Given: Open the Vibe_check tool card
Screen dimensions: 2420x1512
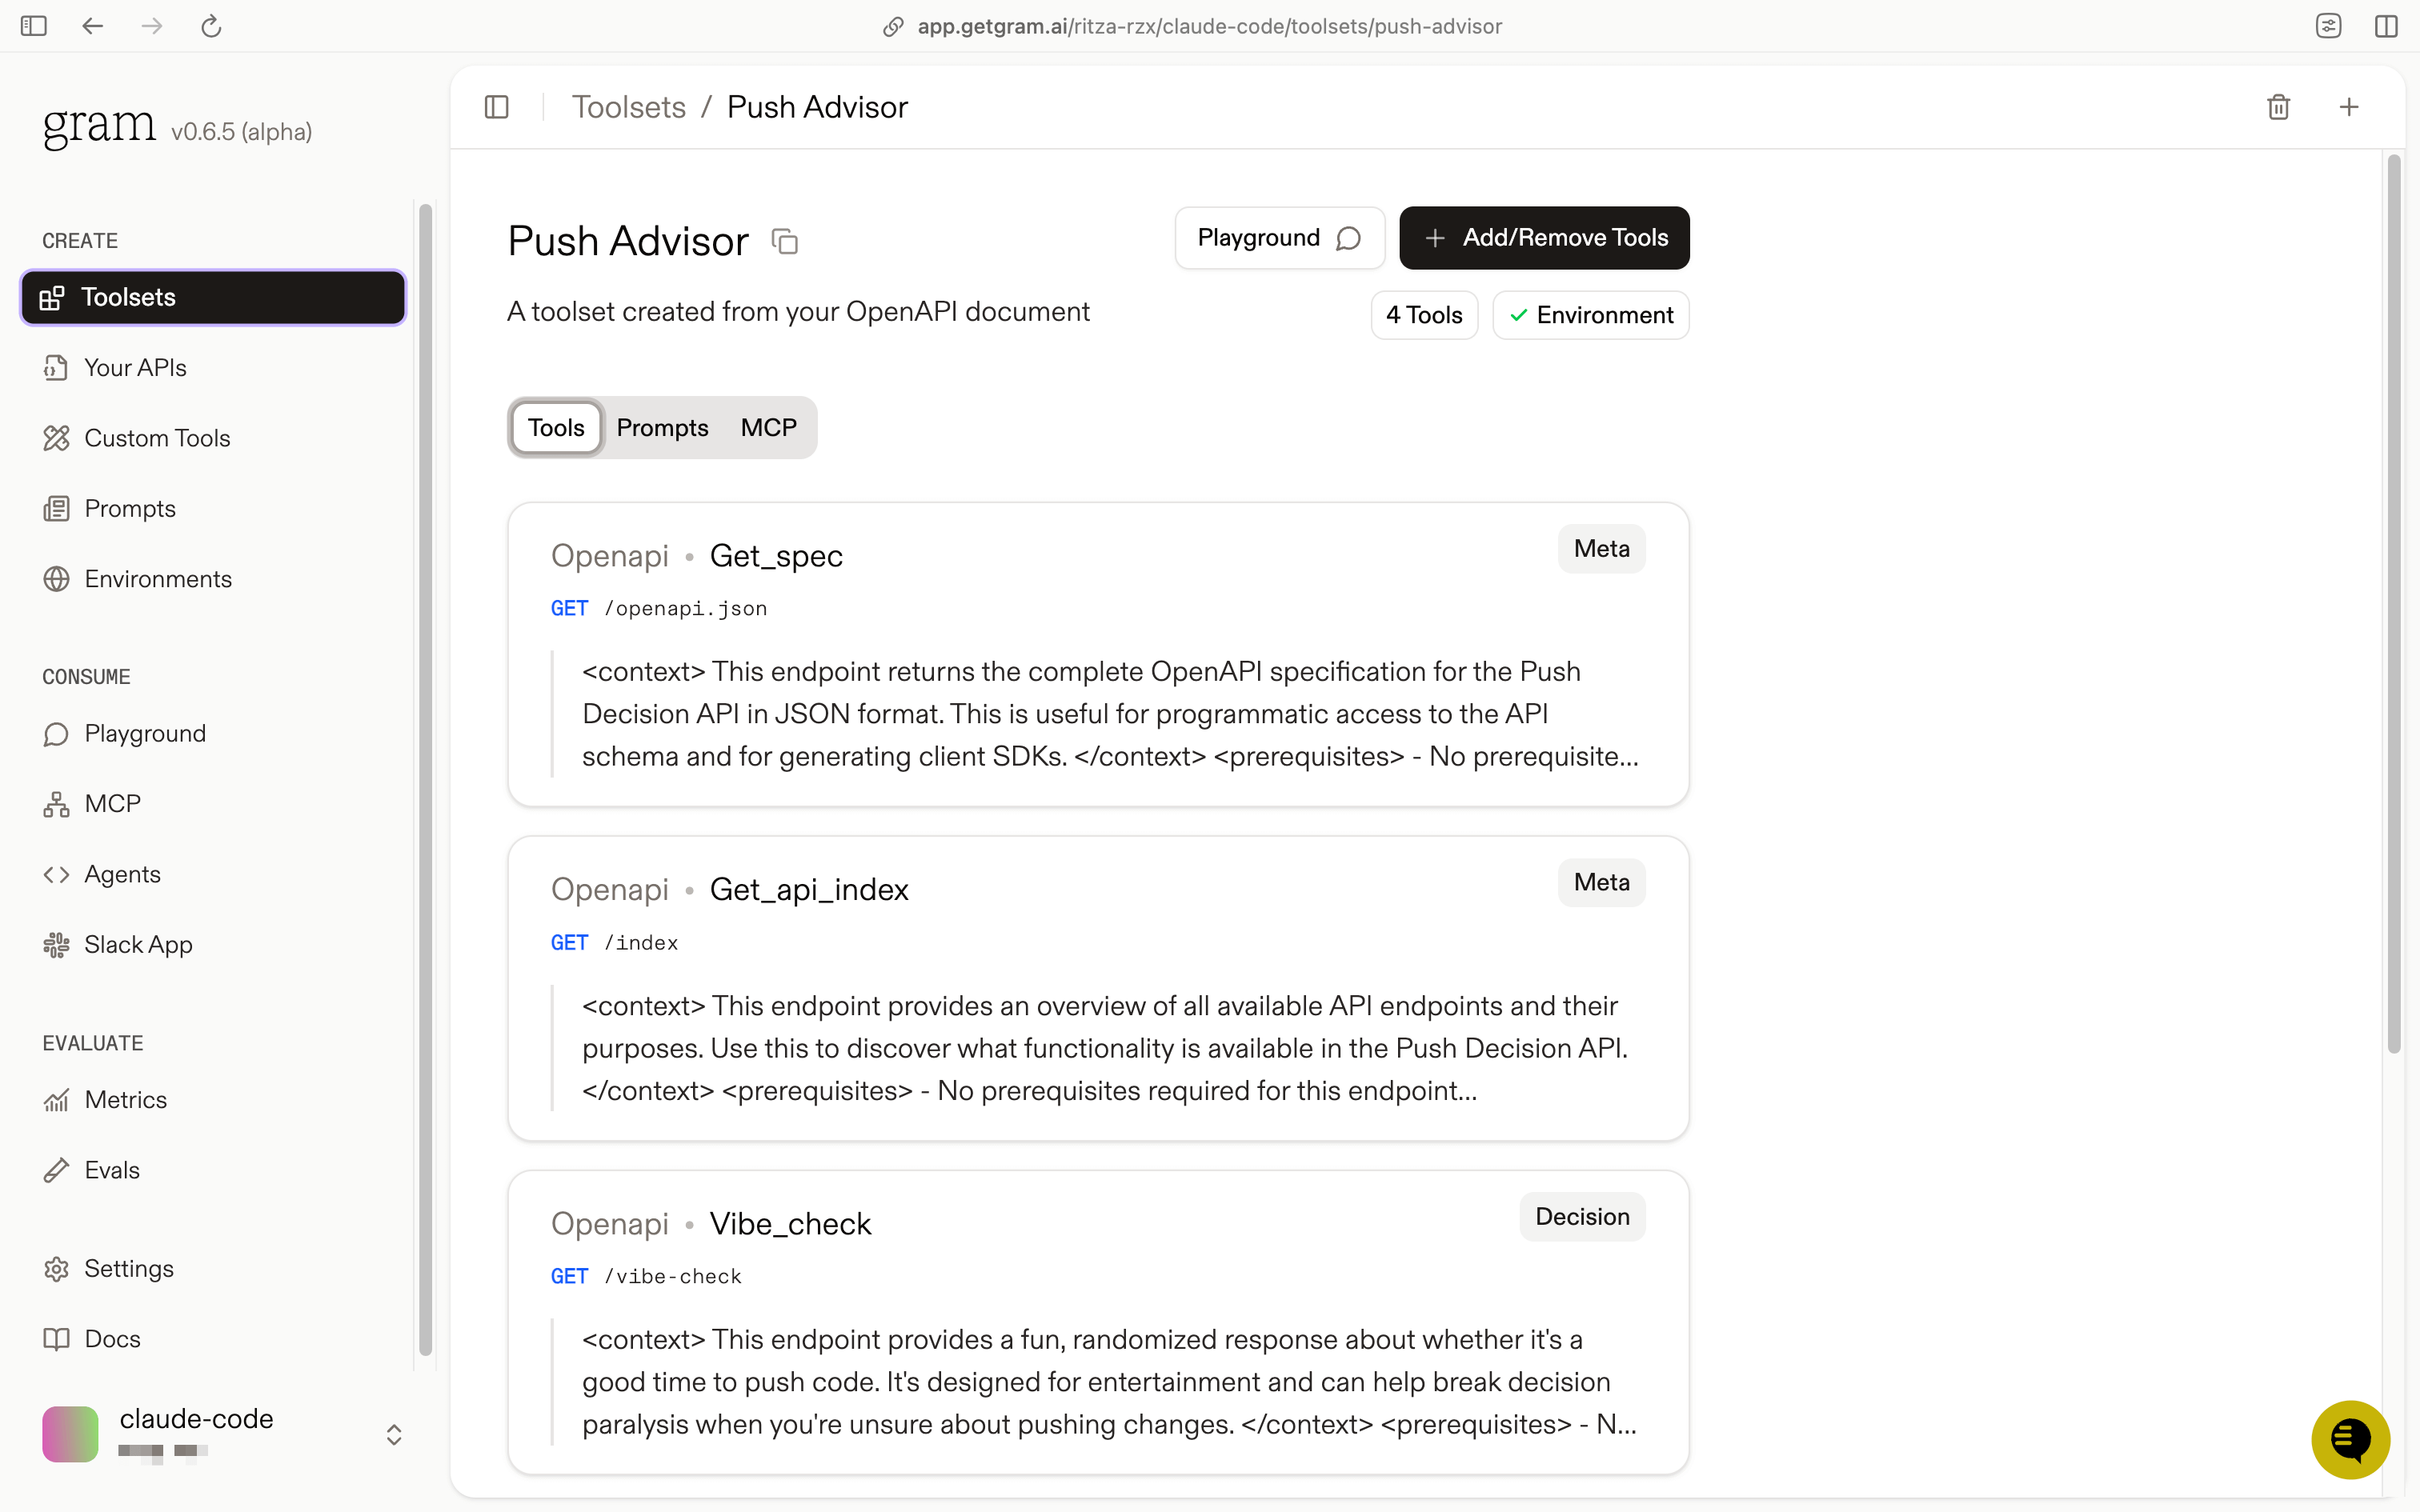Looking at the screenshot, I should (1098, 1322).
